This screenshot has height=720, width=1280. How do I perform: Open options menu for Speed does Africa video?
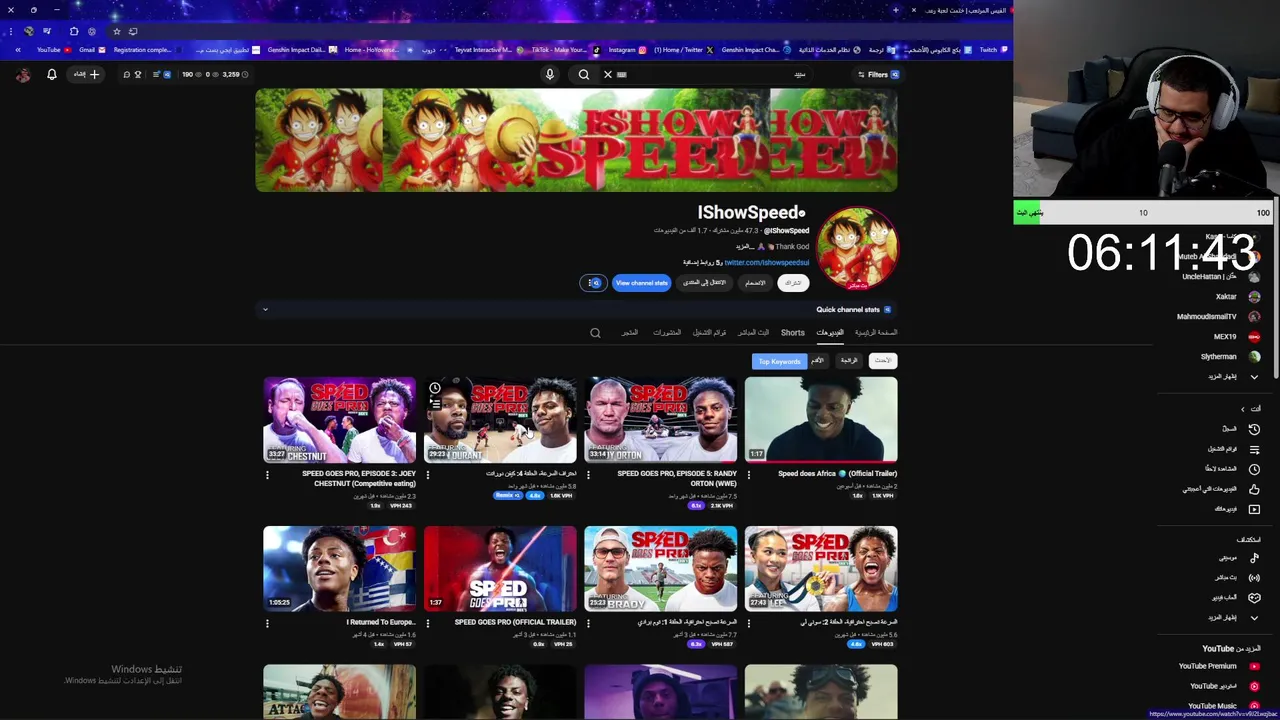pos(748,475)
